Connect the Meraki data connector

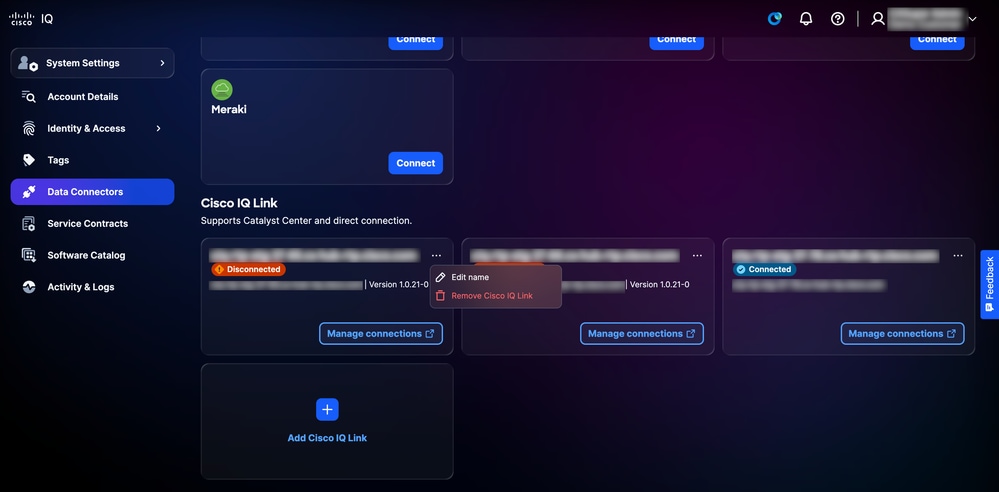pyautogui.click(x=415, y=163)
